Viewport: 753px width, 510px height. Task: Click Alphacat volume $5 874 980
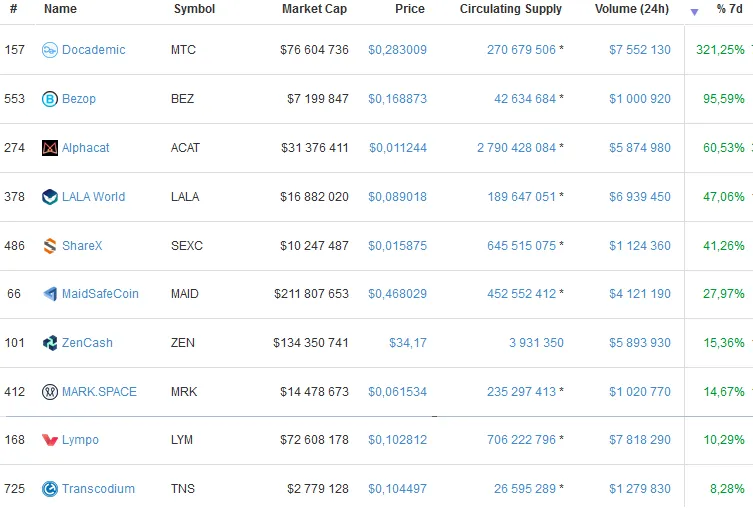tap(640, 148)
